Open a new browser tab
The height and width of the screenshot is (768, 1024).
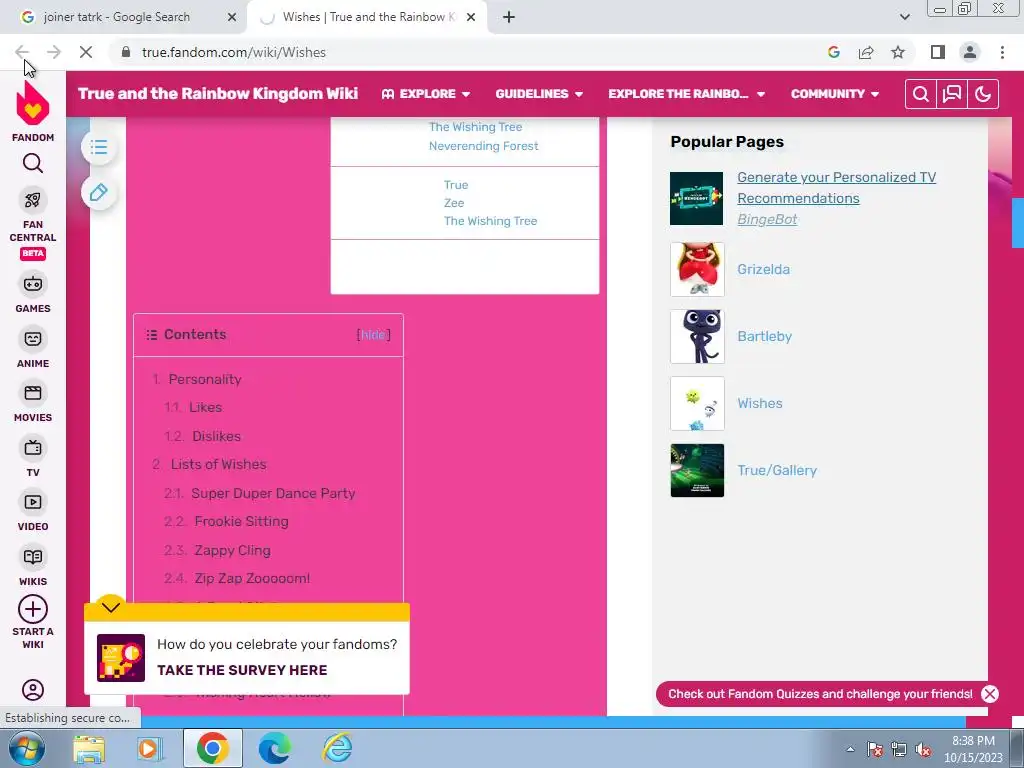[x=509, y=17]
